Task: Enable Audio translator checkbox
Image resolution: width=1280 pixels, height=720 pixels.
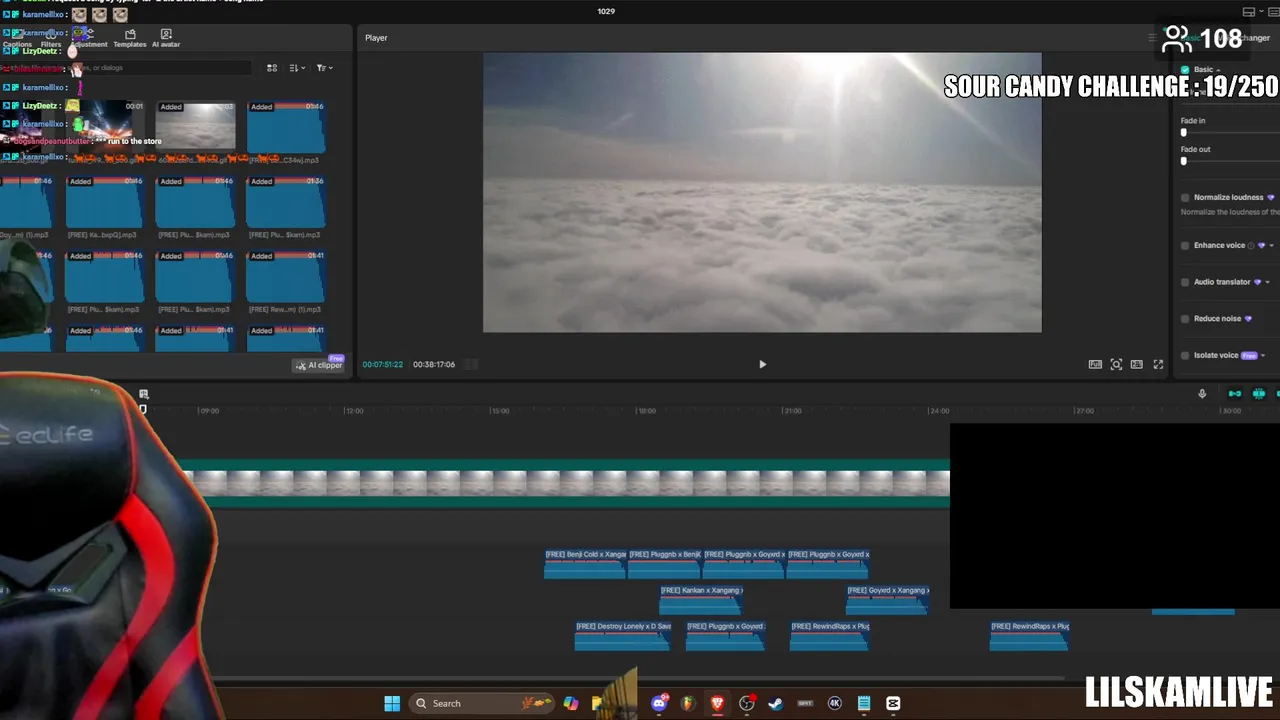Action: click(x=1185, y=282)
